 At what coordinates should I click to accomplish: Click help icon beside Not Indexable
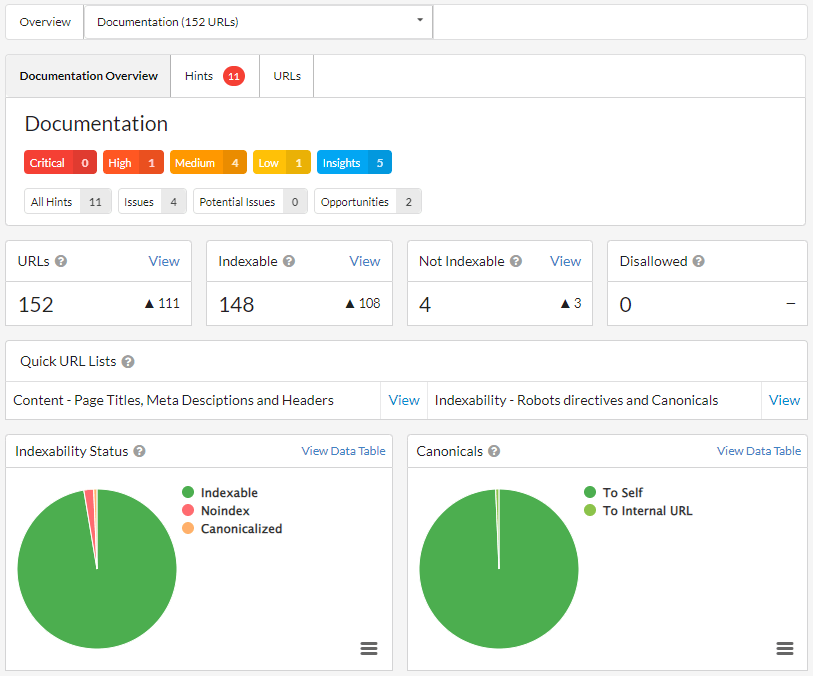(x=515, y=261)
